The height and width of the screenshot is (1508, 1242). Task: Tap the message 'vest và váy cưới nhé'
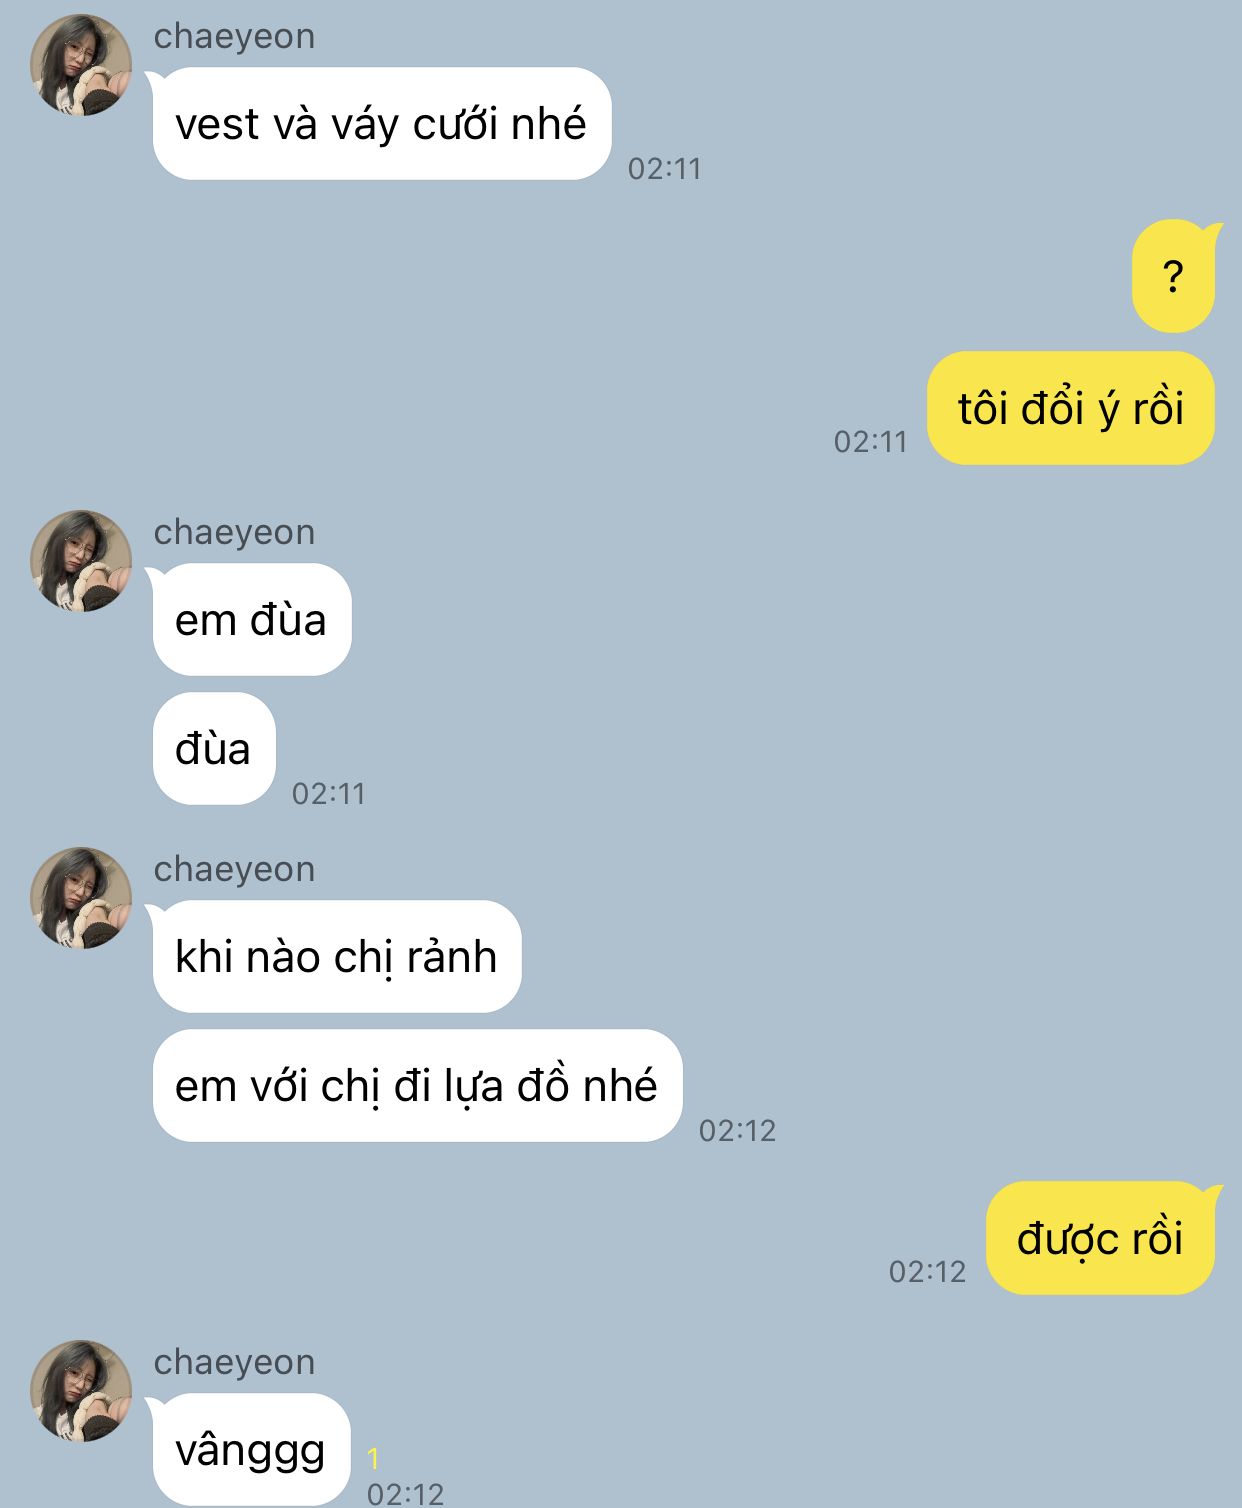pyautogui.click(x=381, y=124)
